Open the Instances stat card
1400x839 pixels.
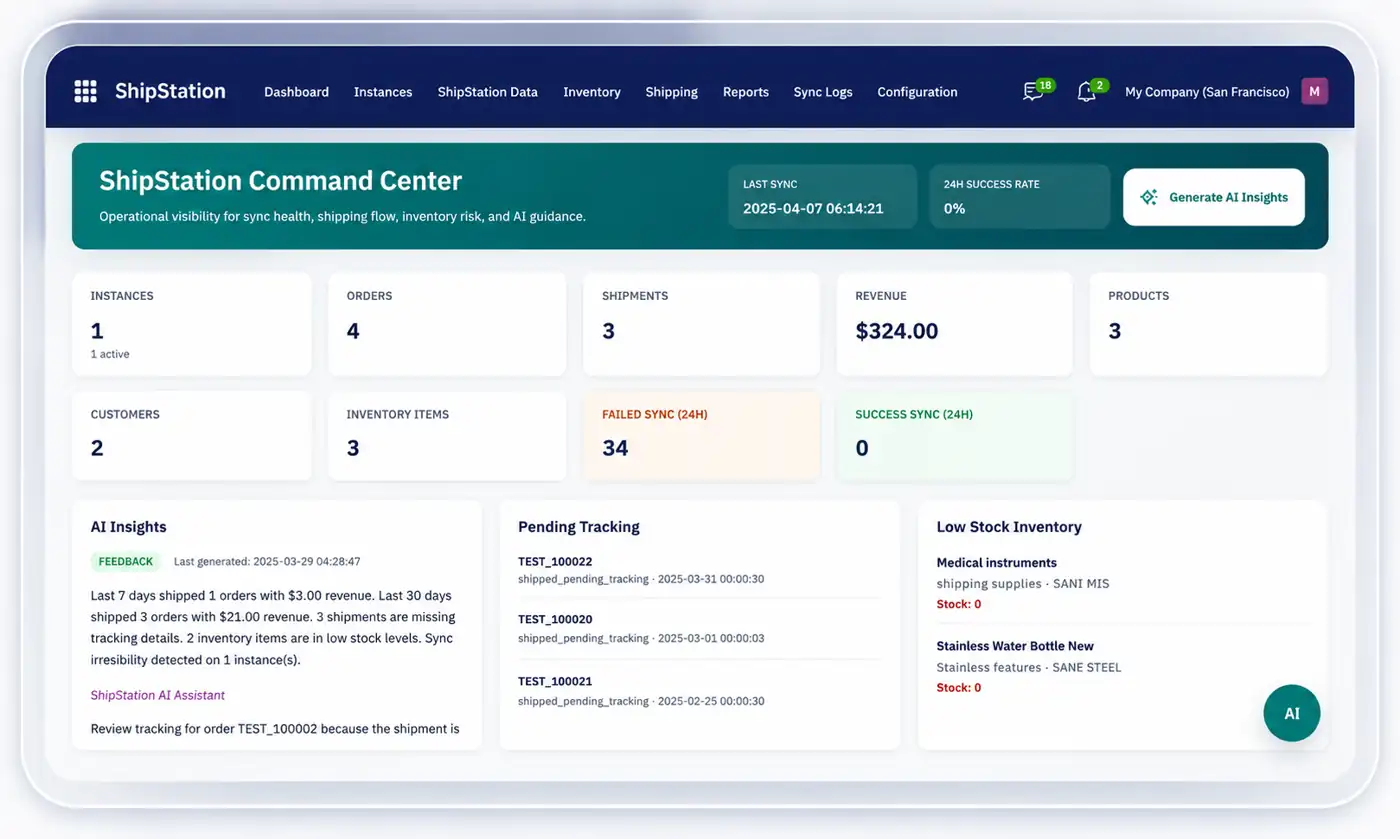(x=191, y=324)
